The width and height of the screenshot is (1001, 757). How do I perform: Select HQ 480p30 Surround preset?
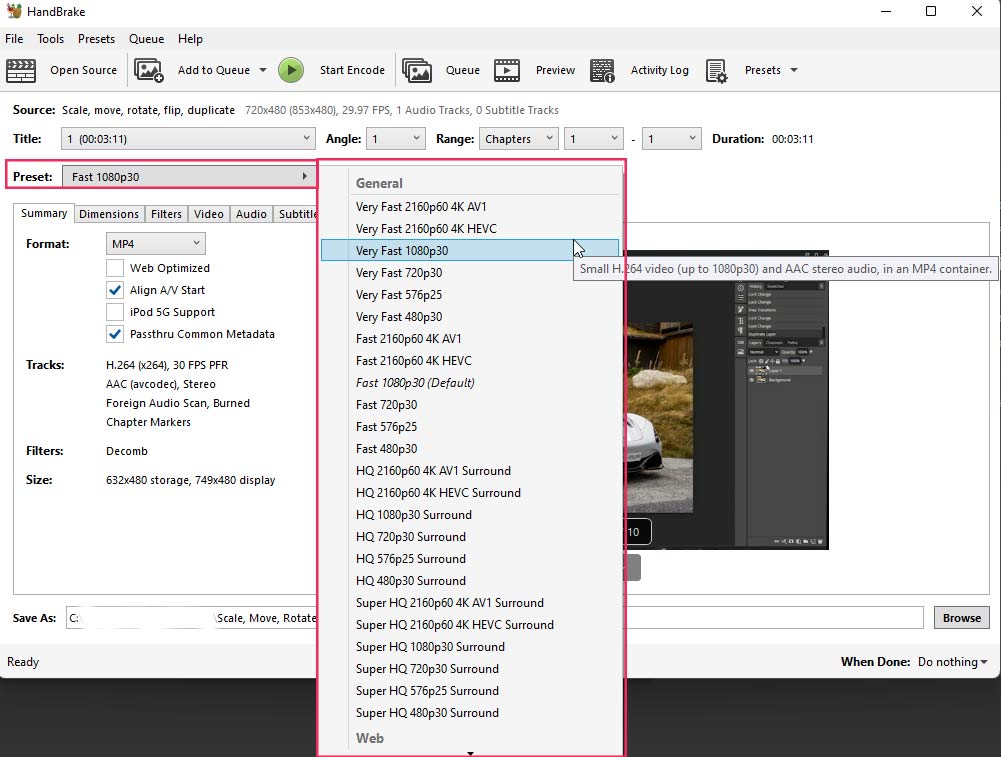tap(470, 581)
